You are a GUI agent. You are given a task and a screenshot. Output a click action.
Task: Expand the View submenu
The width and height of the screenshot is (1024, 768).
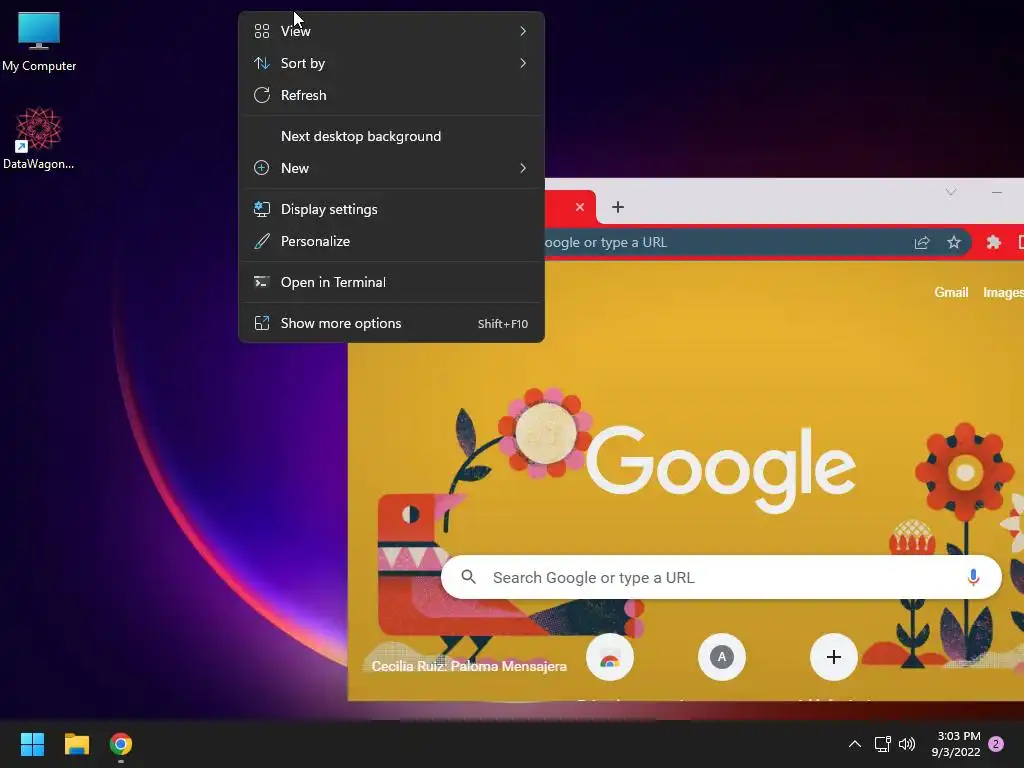391,31
